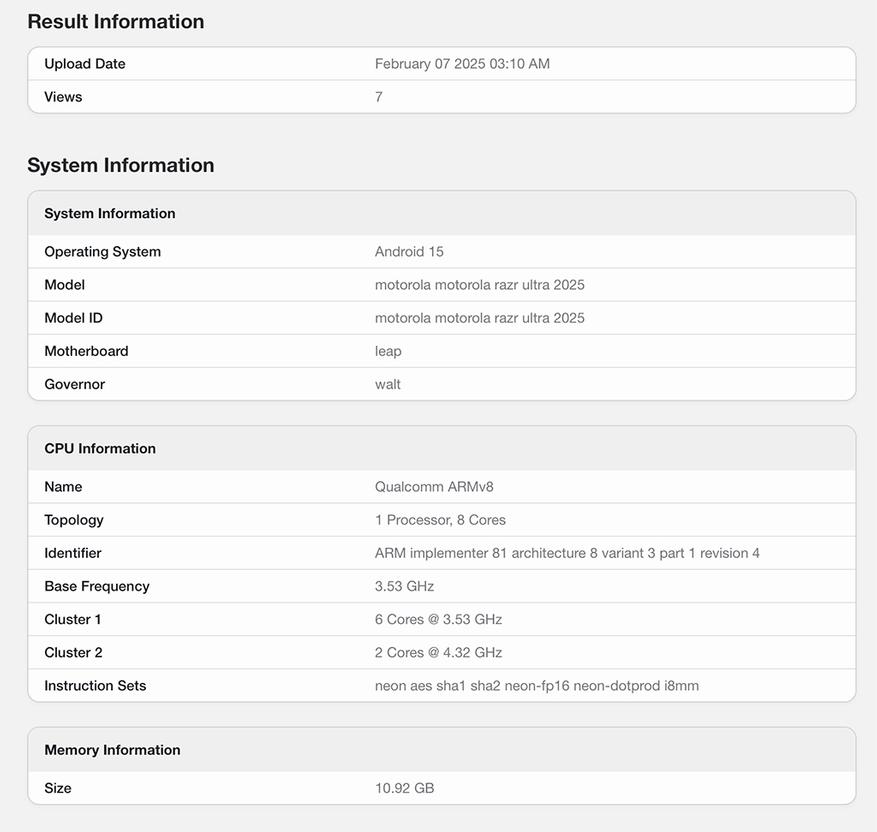Click the Instruction Sets value text
This screenshot has height=832, width=877.
(x=536, y=686)
